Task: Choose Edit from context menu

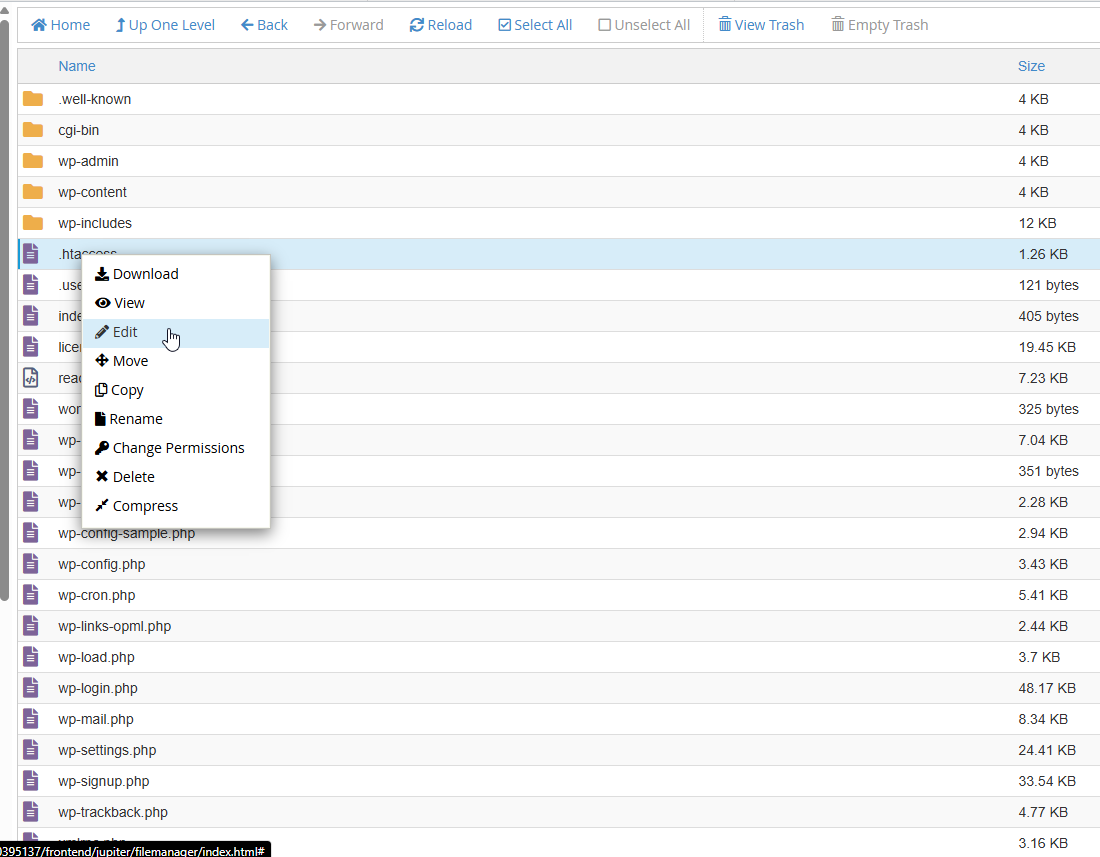Action: pyautogui.click(x=176, y=332)
